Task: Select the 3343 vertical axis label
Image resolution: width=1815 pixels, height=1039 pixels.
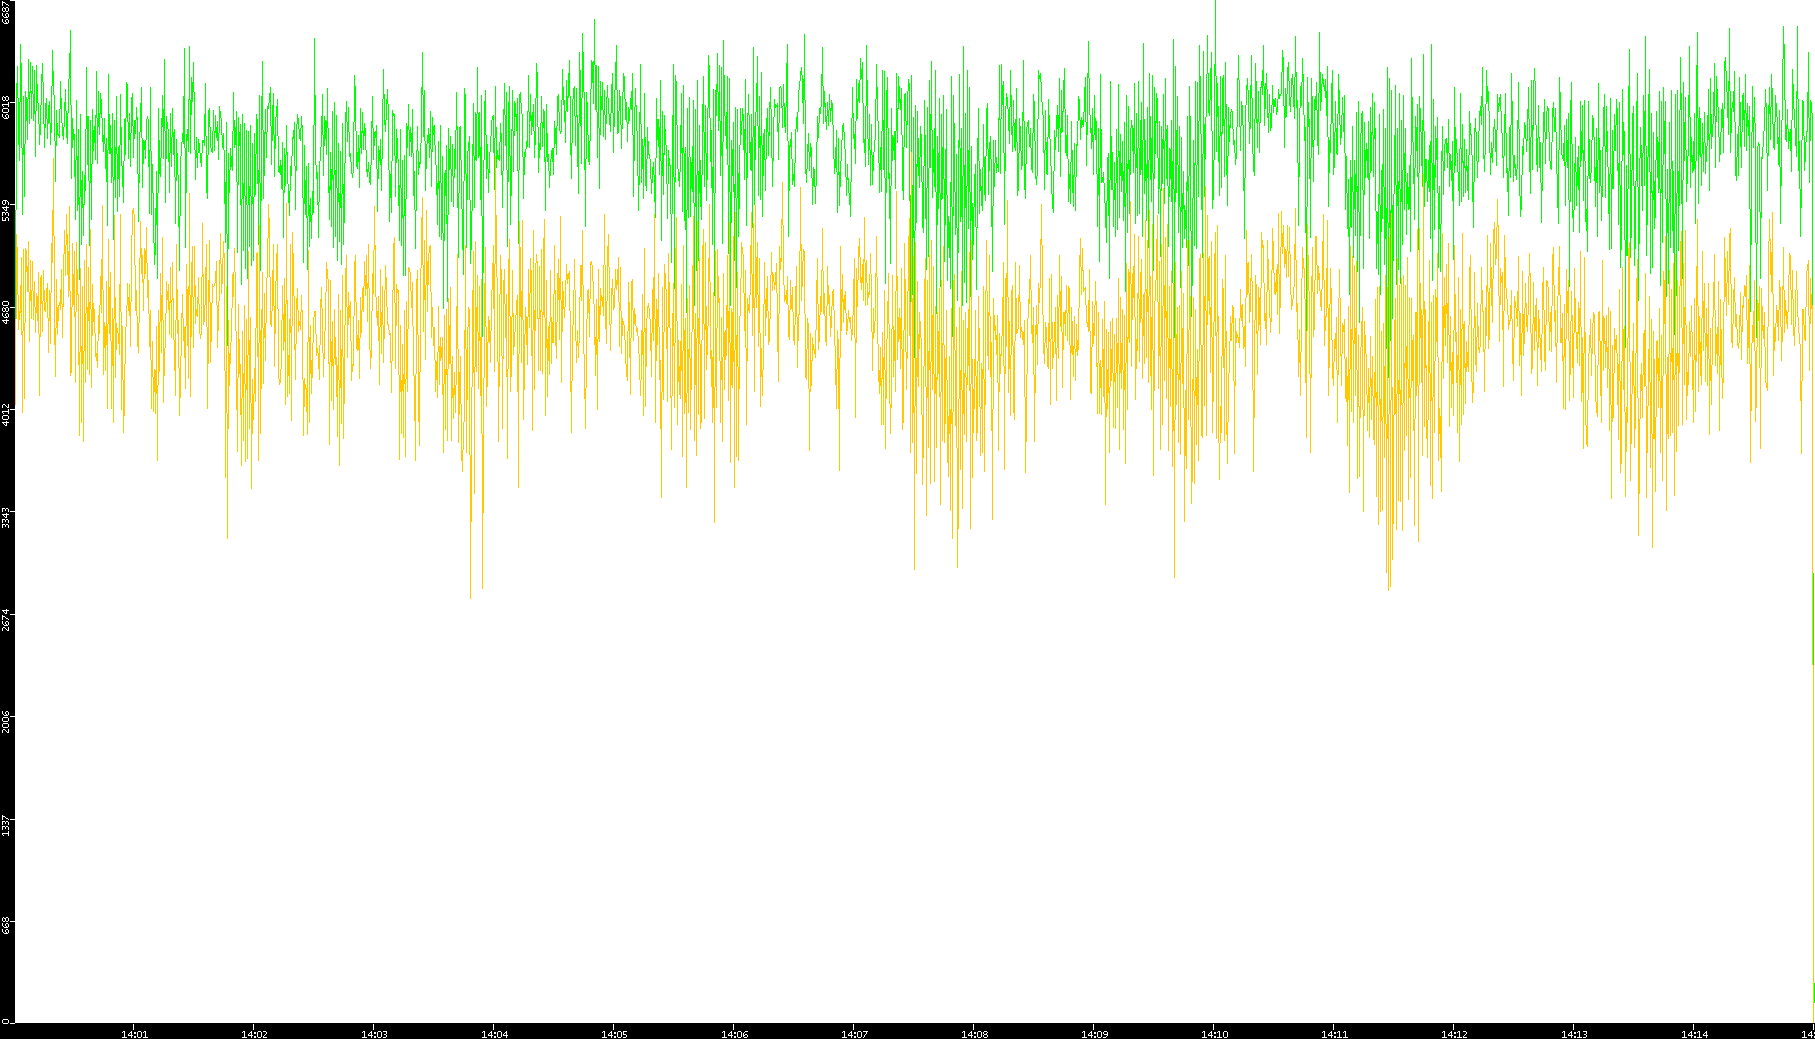Action: (6, 517)
